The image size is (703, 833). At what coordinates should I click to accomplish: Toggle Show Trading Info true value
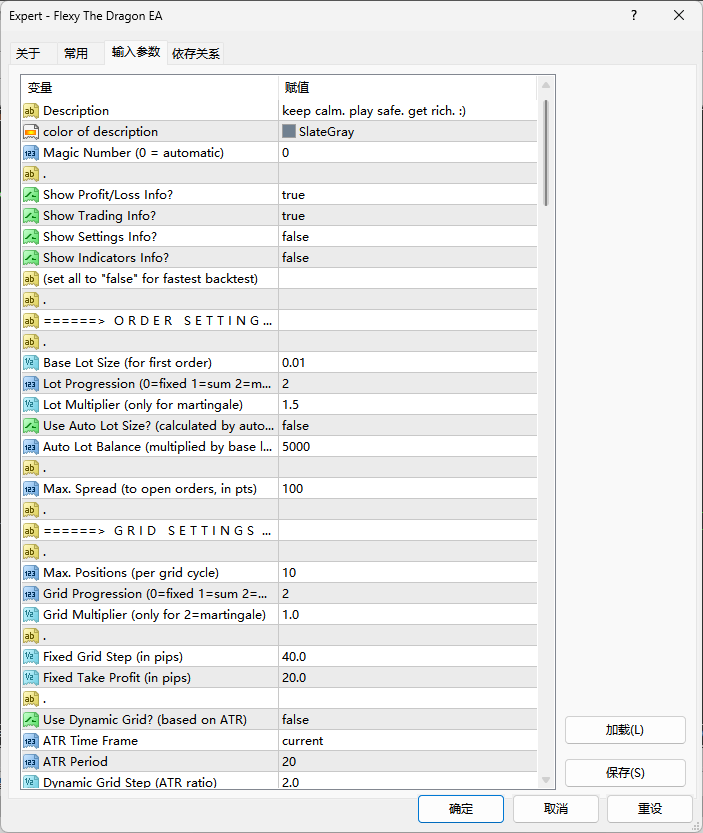408,216
